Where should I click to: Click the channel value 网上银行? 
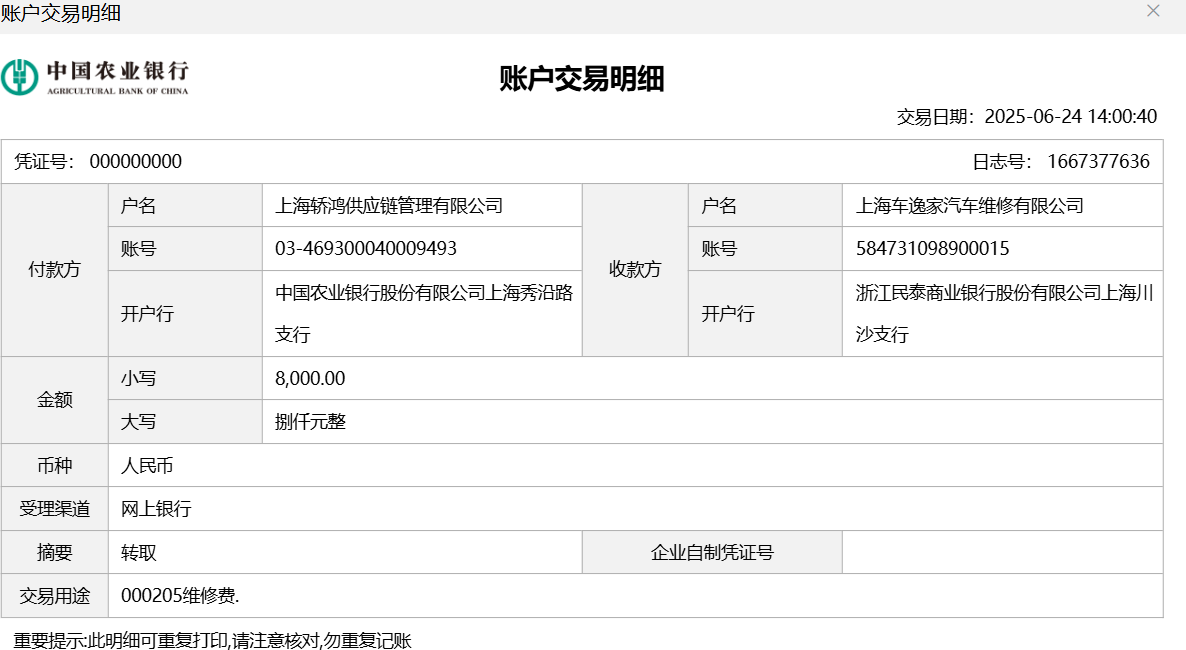tap(156, 509)
